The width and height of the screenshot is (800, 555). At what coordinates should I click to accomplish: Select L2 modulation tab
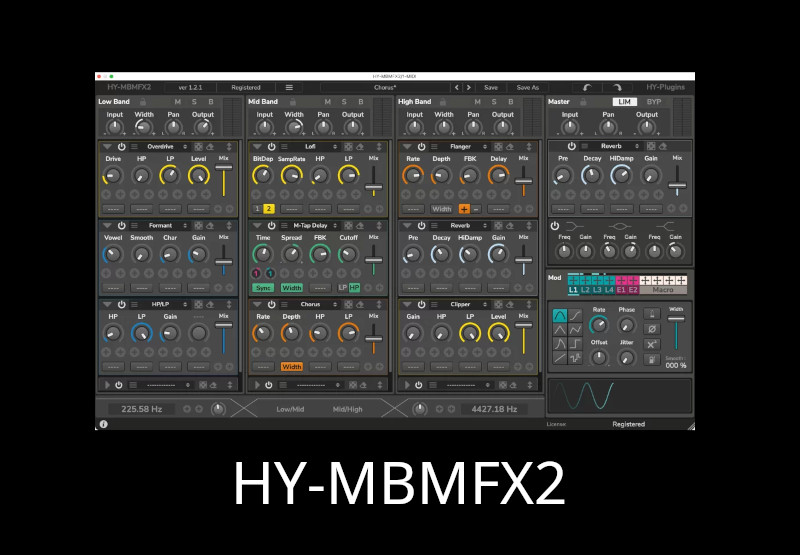[585, 290]
